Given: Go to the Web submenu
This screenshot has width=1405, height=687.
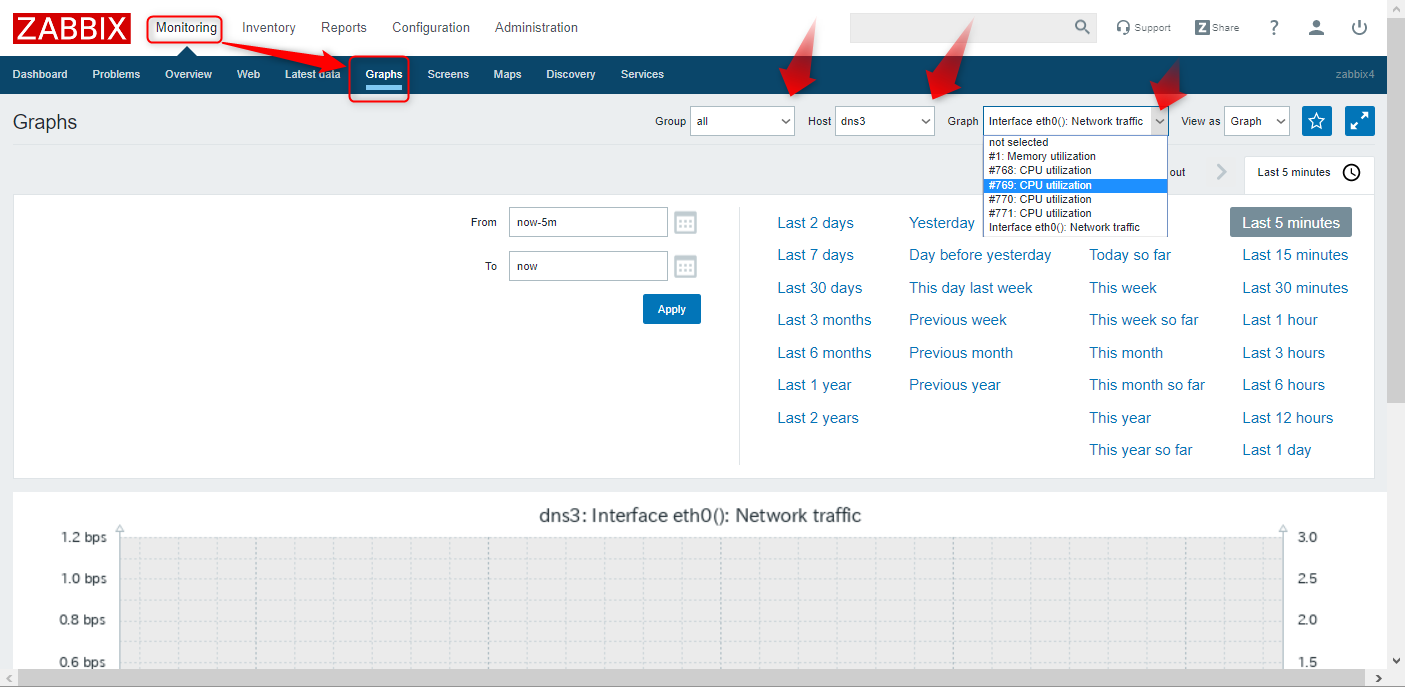Looking at the screenshot, I should (x=248, y=74).
